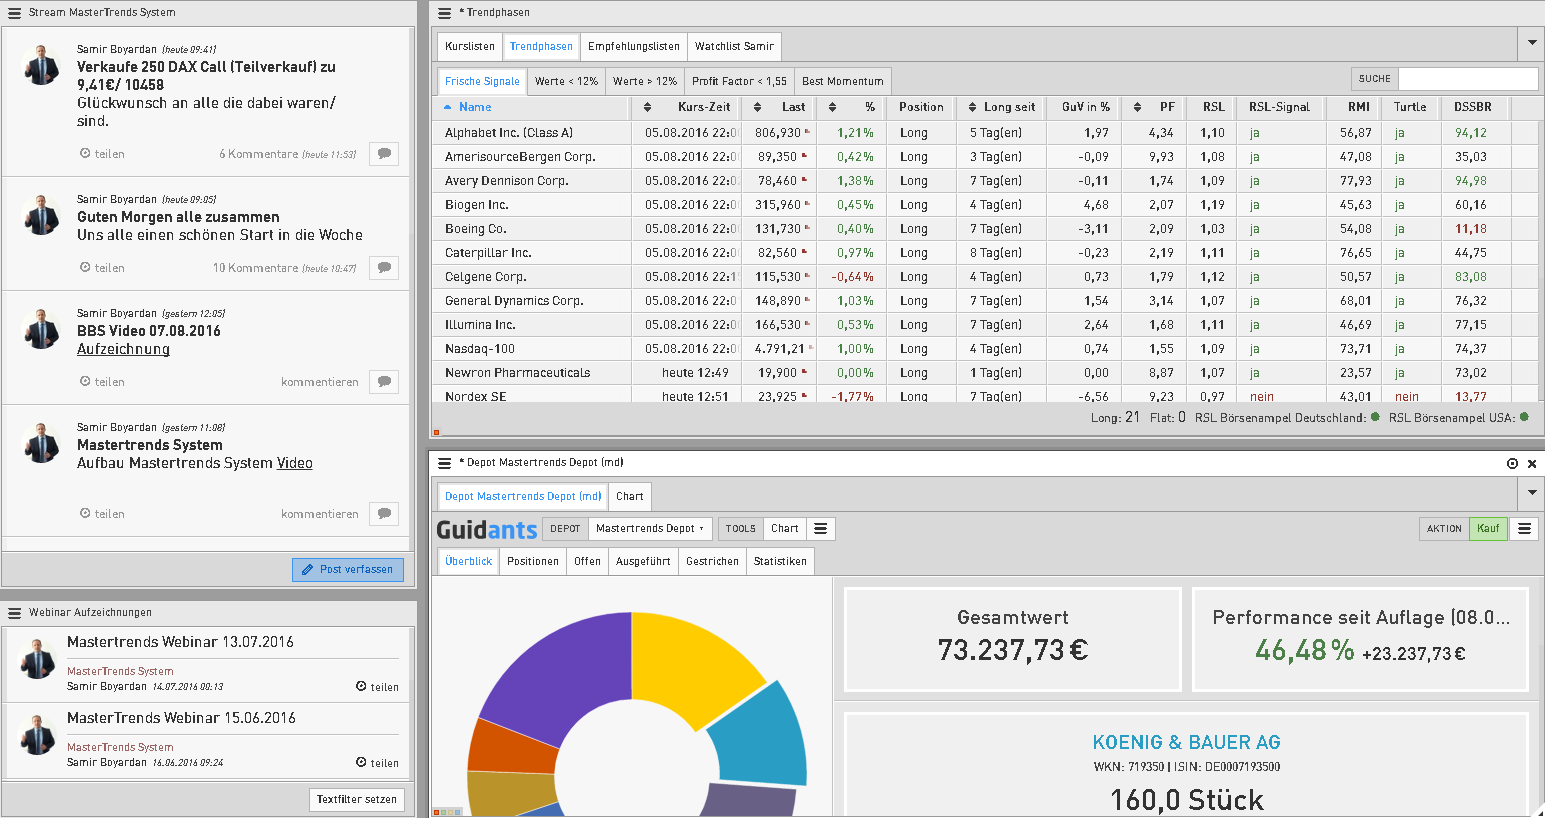Select the Alphabet Inc. (Class A) row

(985, 132)
